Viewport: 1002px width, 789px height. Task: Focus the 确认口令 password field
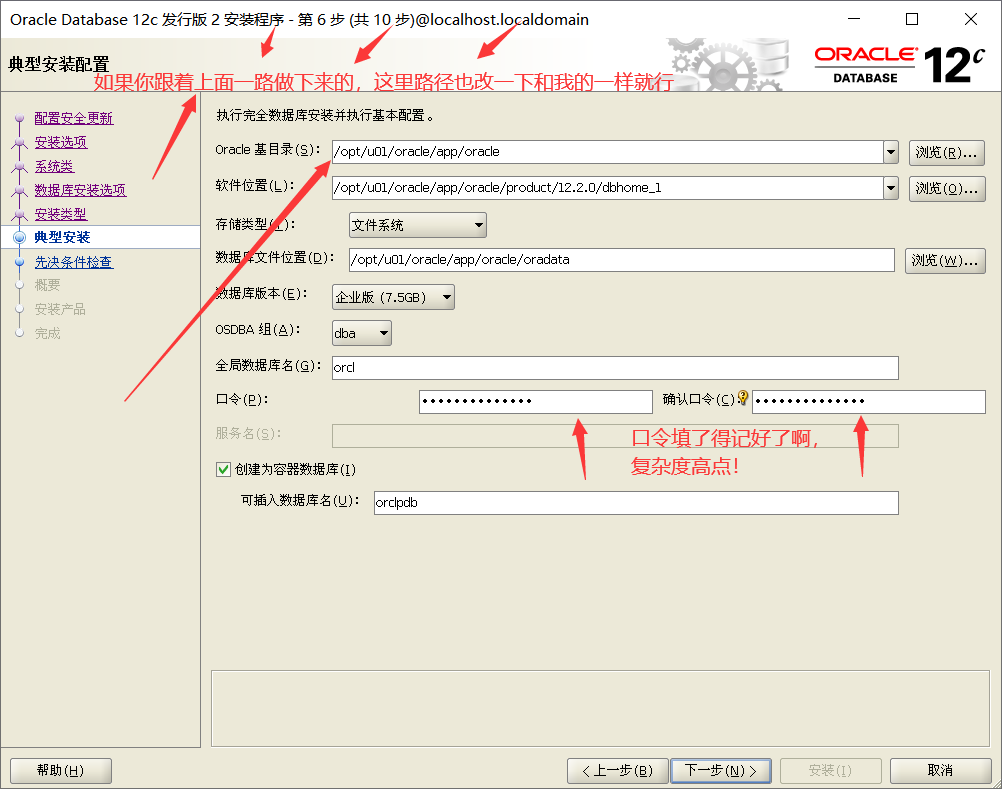(x=868, y=402)
